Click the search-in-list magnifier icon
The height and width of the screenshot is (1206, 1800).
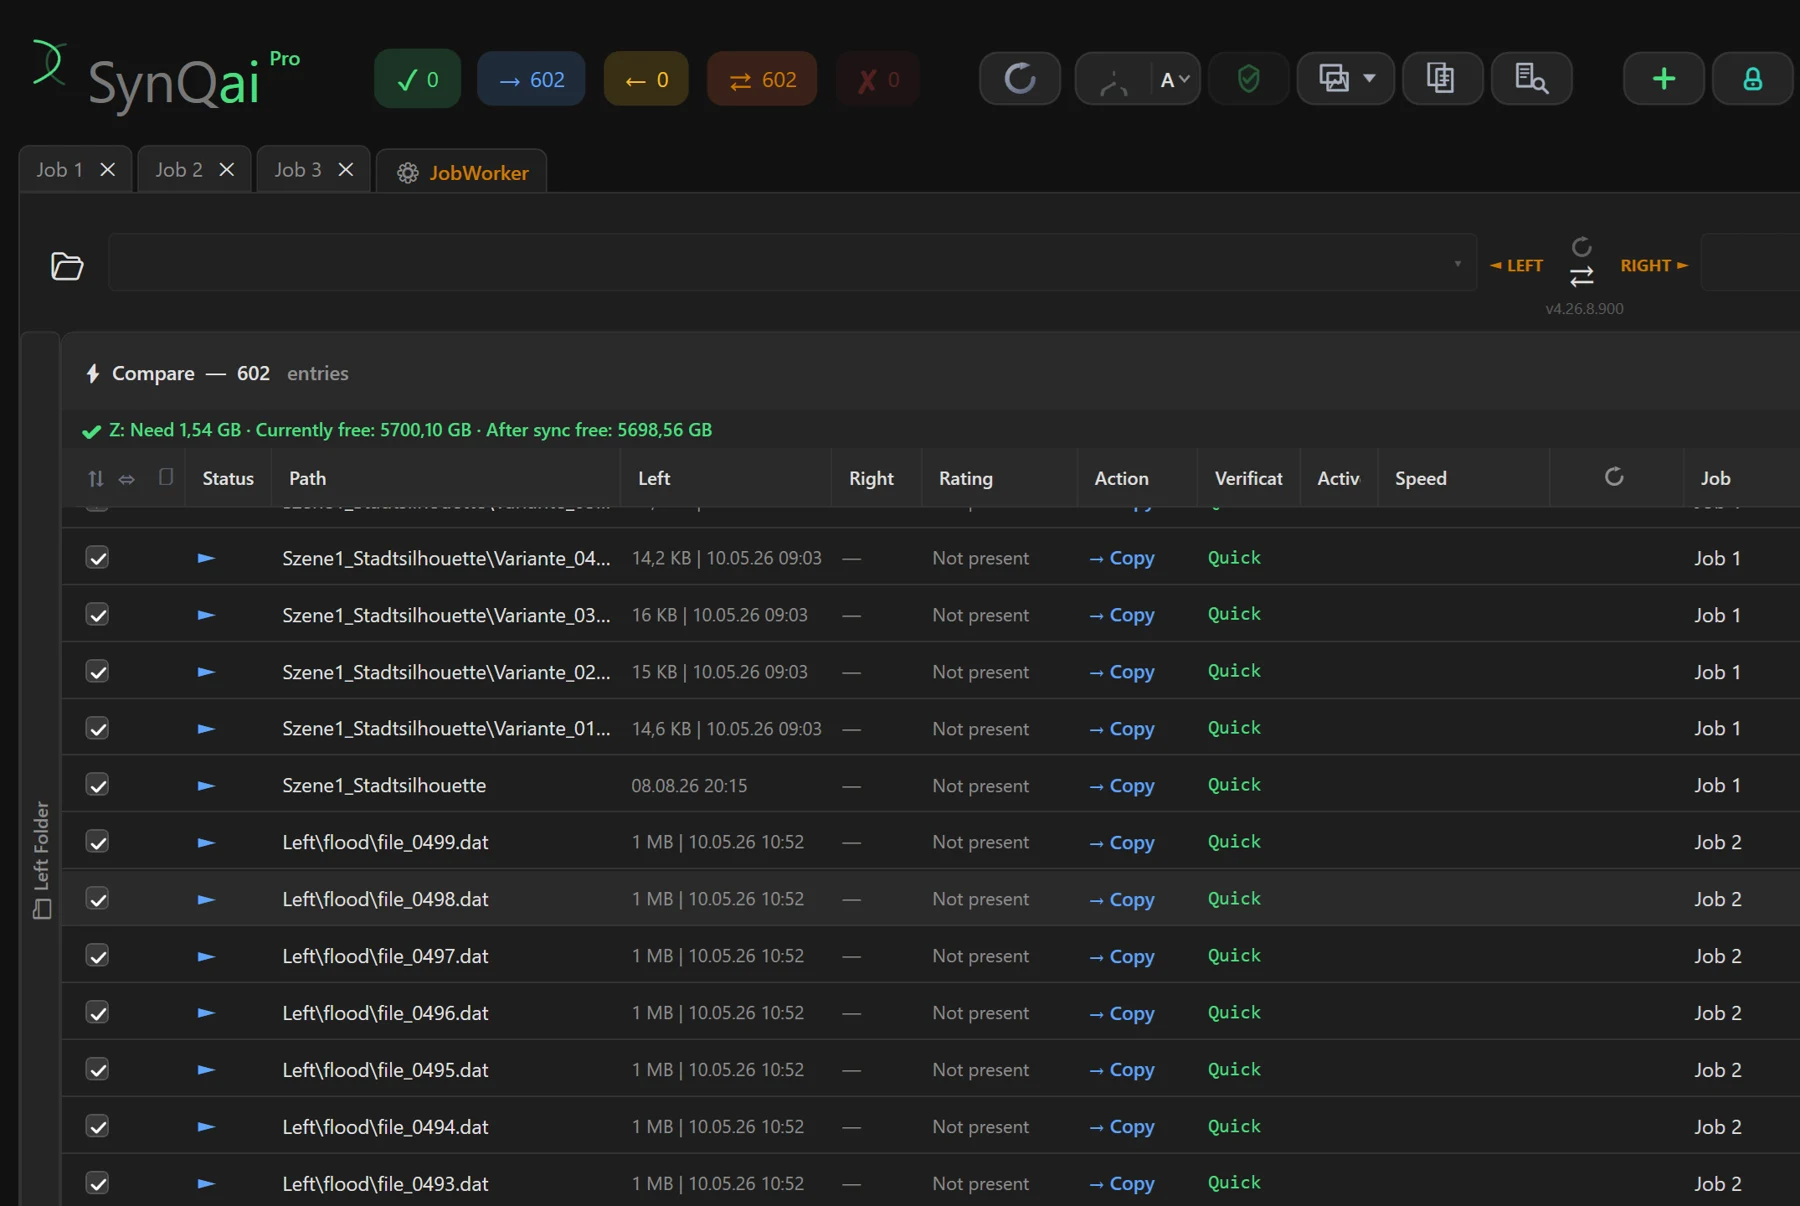click(1531, 78)
